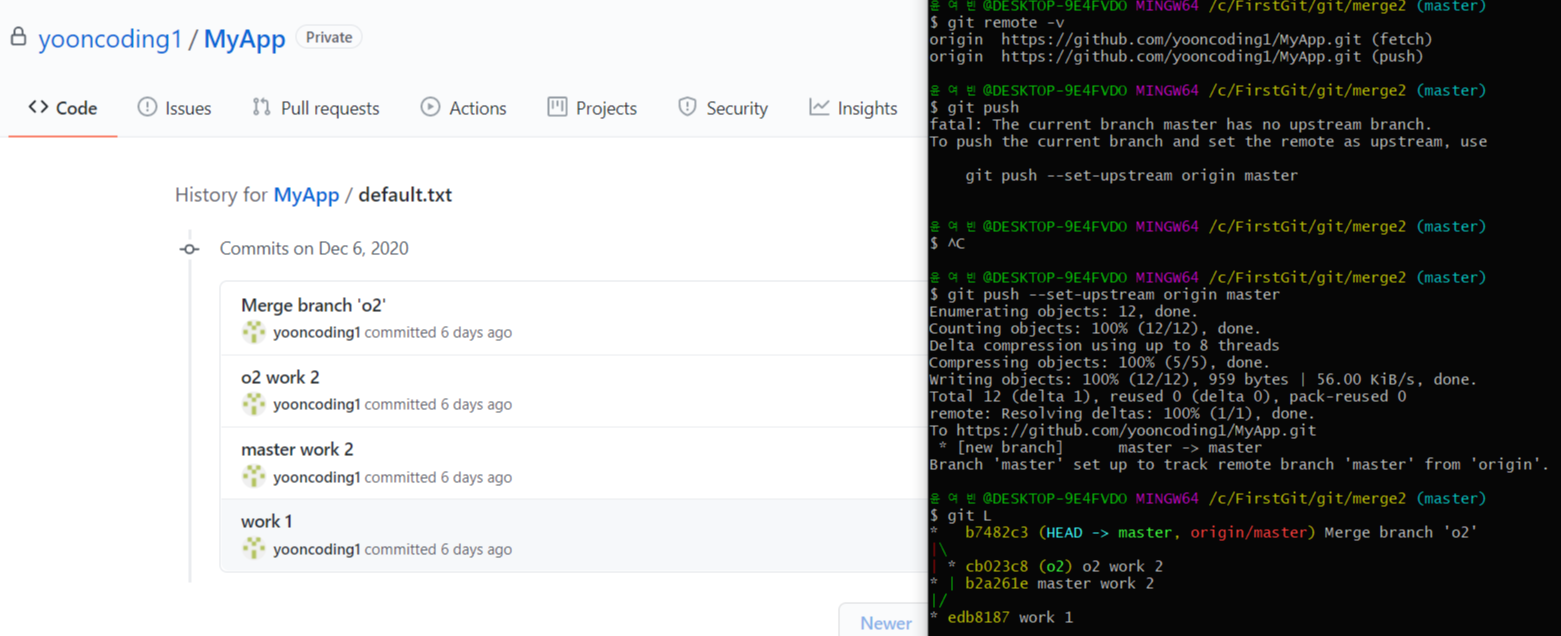Image resolution: width=1561 pixels, height=636 pixels.
Task: Click commit hash edb8187 in terminal
Action: [979, 618]
